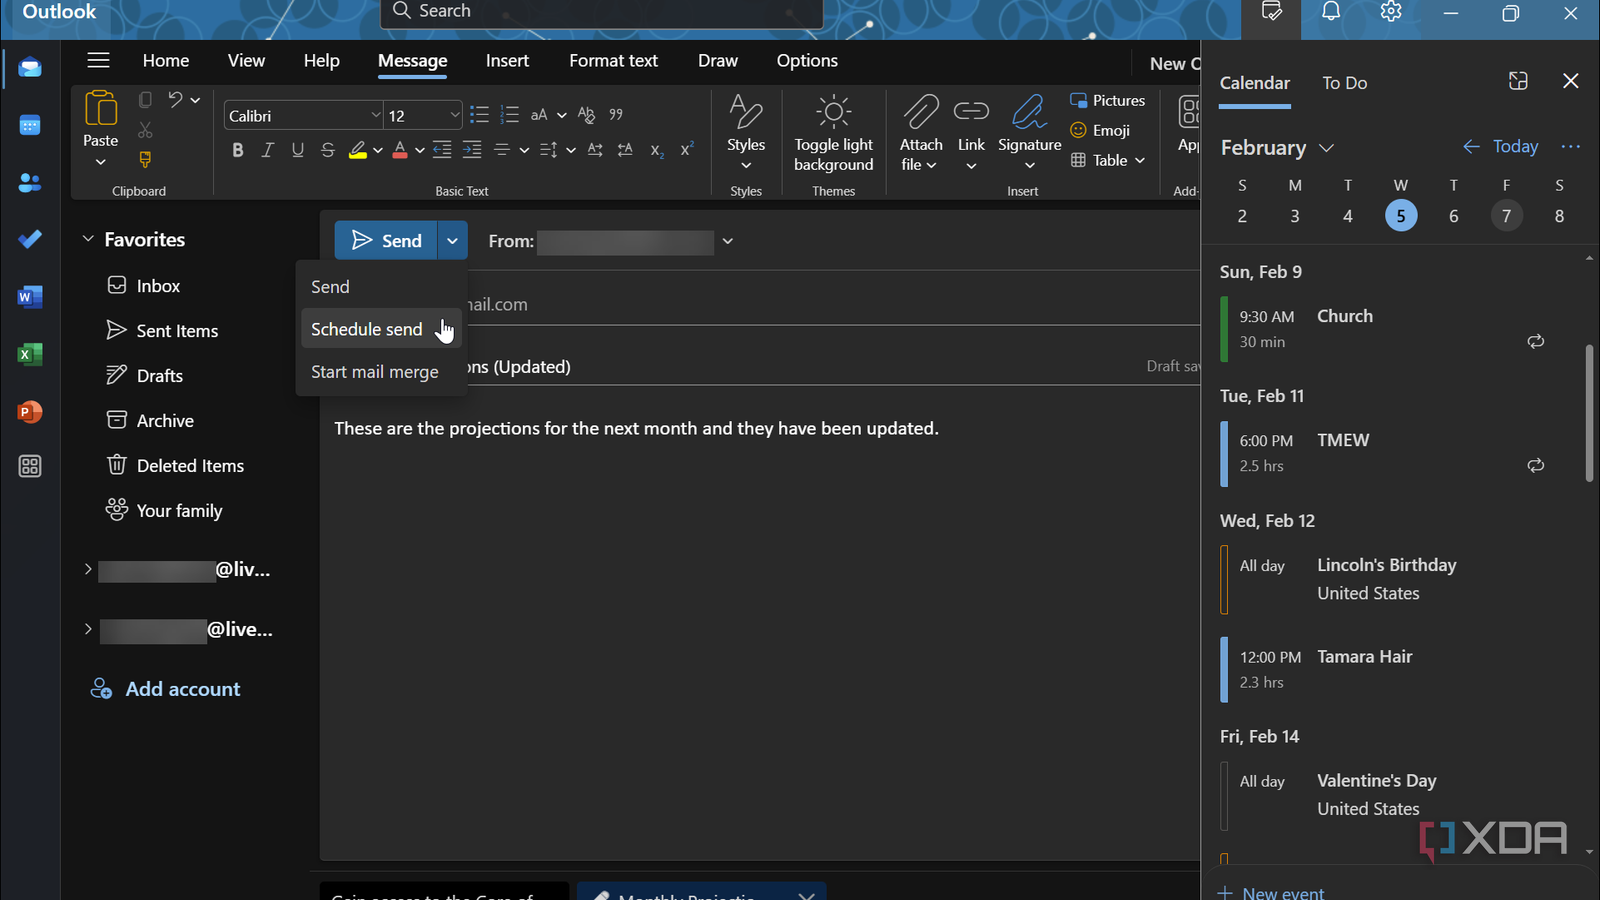Image resolution: width=1600 pixels, height=900 pixels.
Task: Click the notification bell icon
Action: [x=1331, y=12]
